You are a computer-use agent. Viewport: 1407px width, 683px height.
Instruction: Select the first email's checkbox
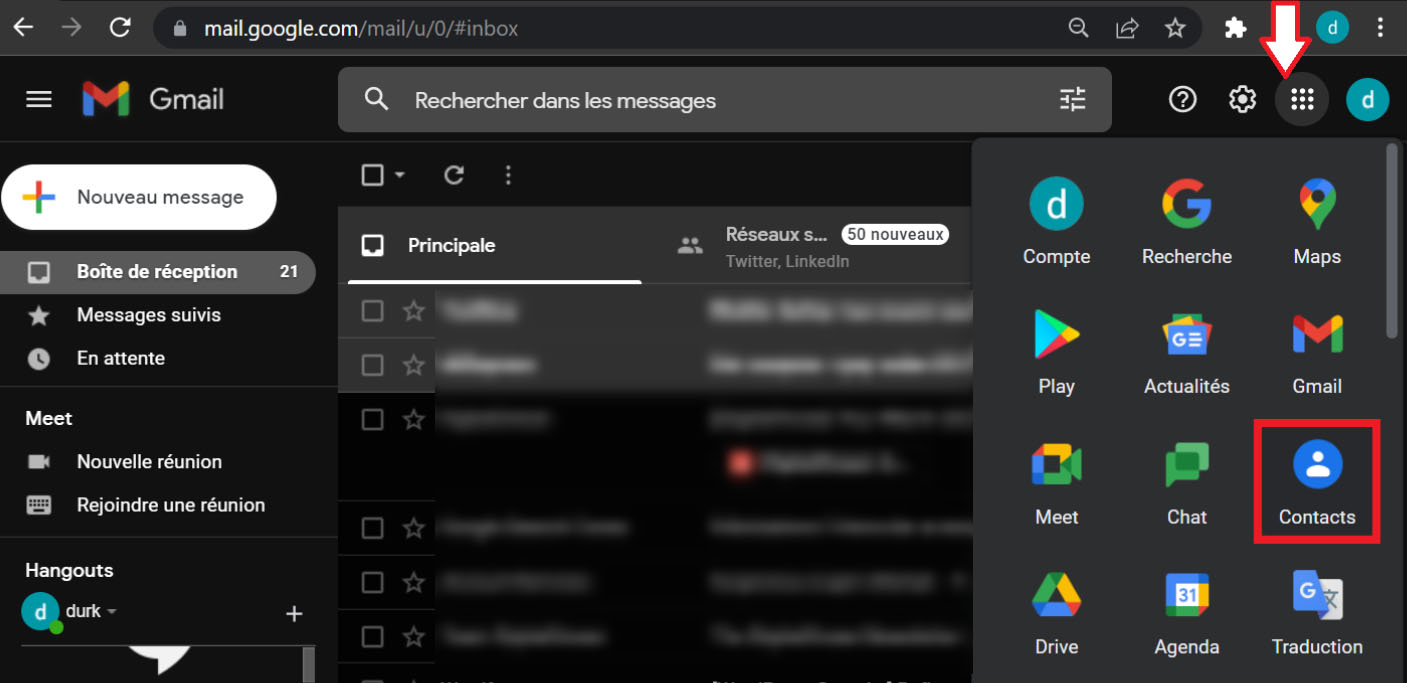point(373,310)
